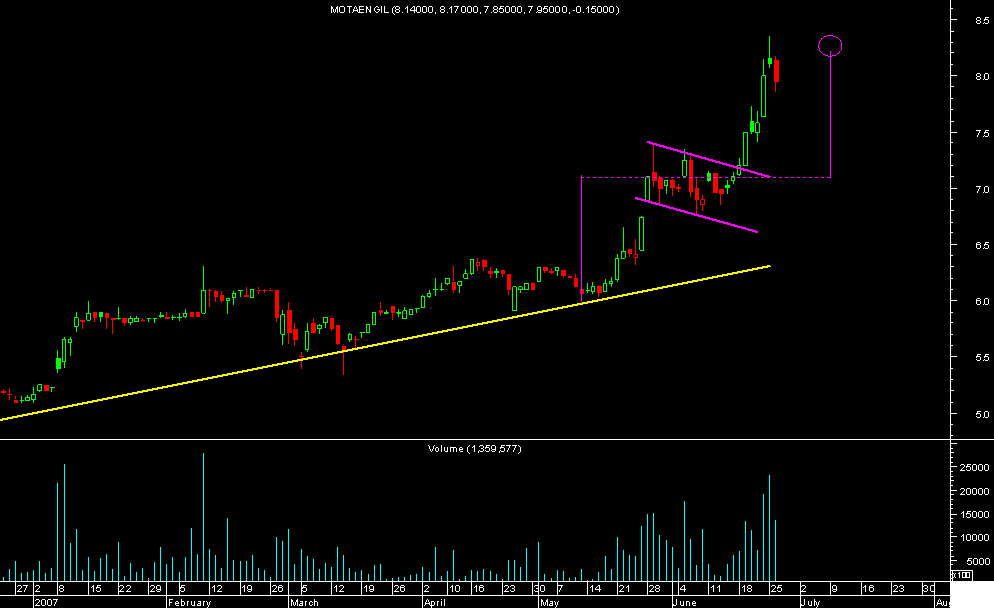Click the 18 date label in June
The image size is (994, 608).
click(746, 589)
